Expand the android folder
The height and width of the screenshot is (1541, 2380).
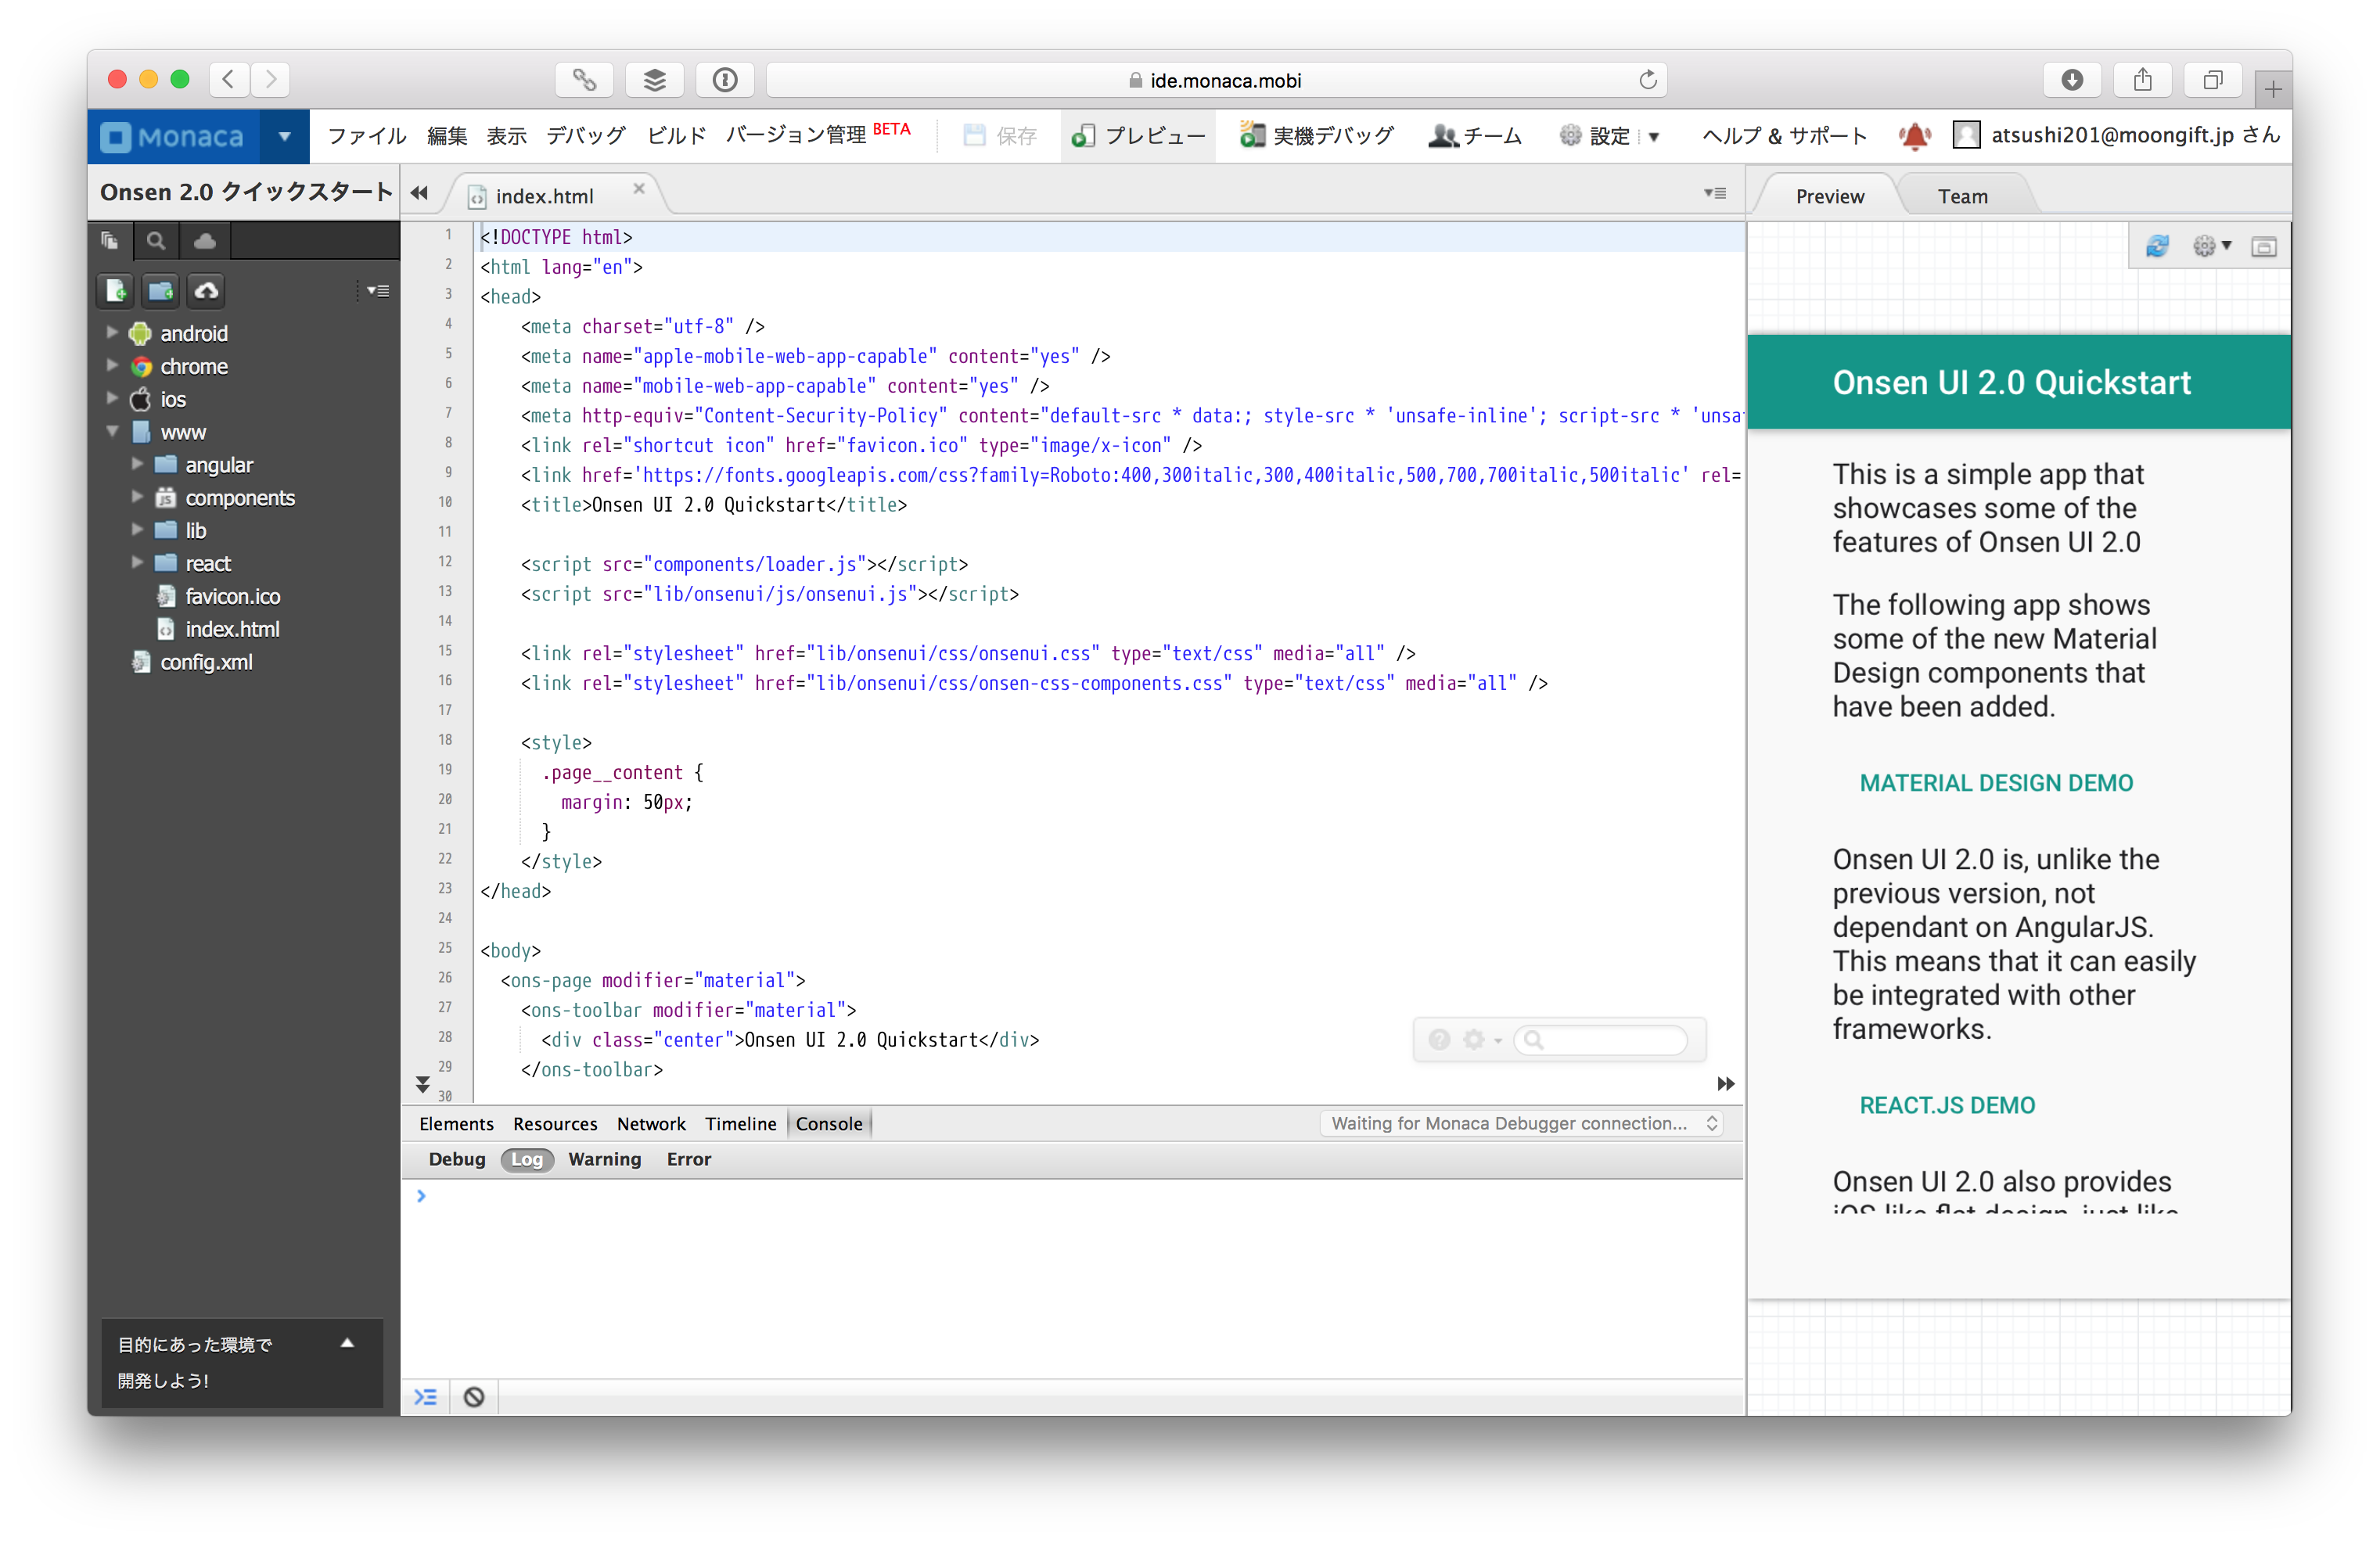(112, 333)
